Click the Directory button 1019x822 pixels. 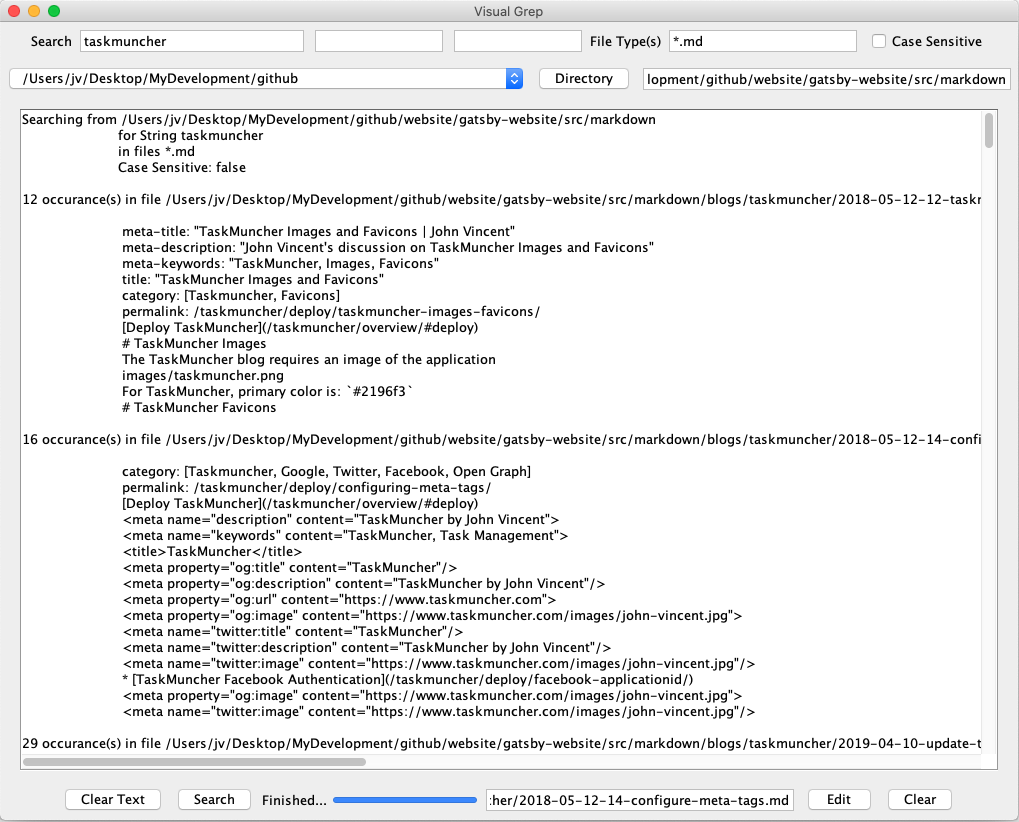pos(584,79)
